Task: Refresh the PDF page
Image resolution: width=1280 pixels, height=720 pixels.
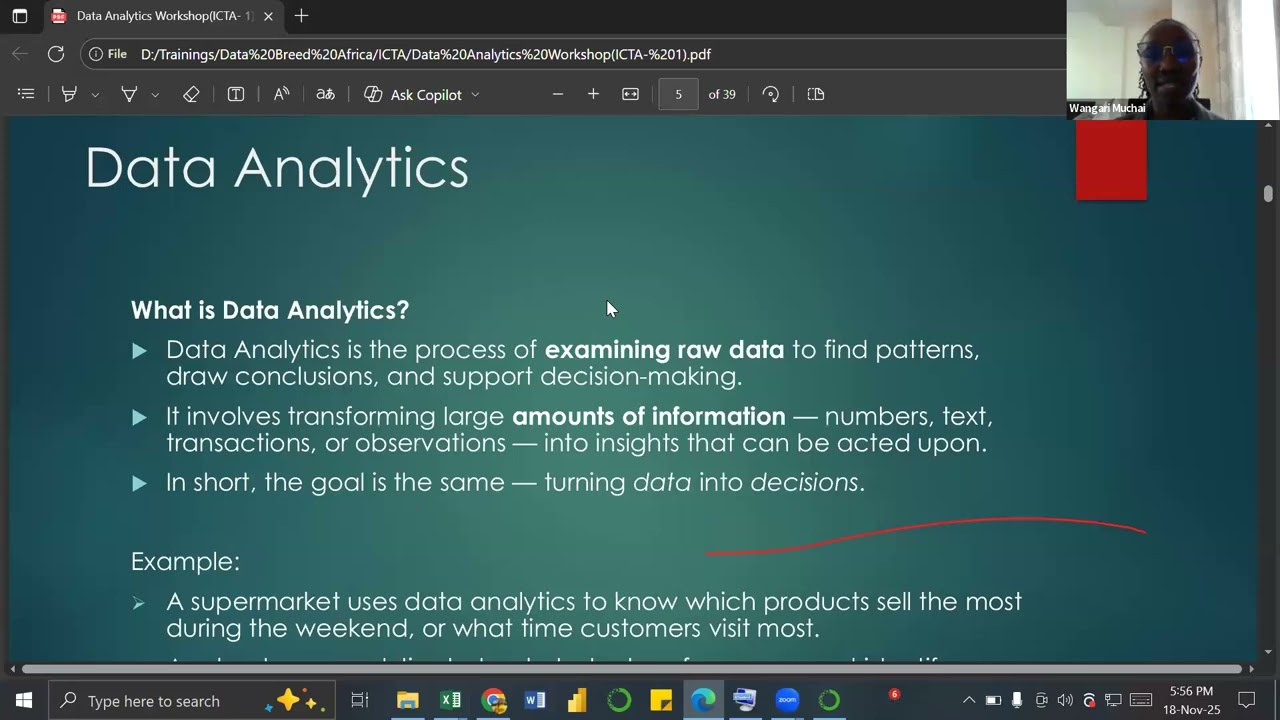Action: (56, 54)
